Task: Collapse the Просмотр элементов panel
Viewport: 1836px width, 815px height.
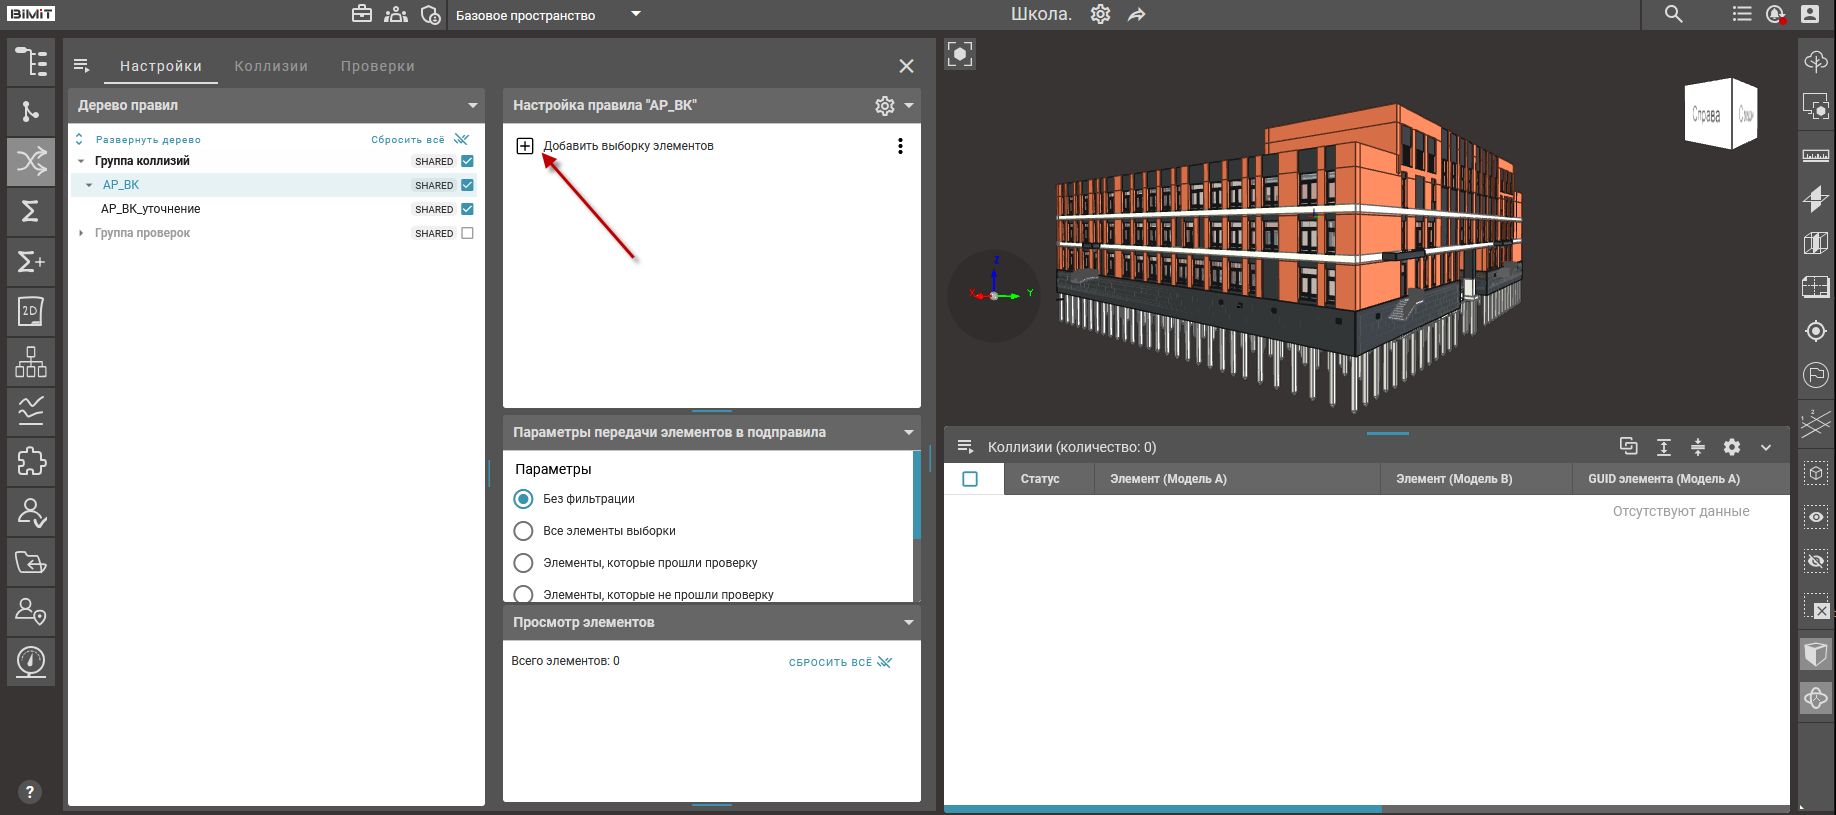Action: tap(908, 622)
